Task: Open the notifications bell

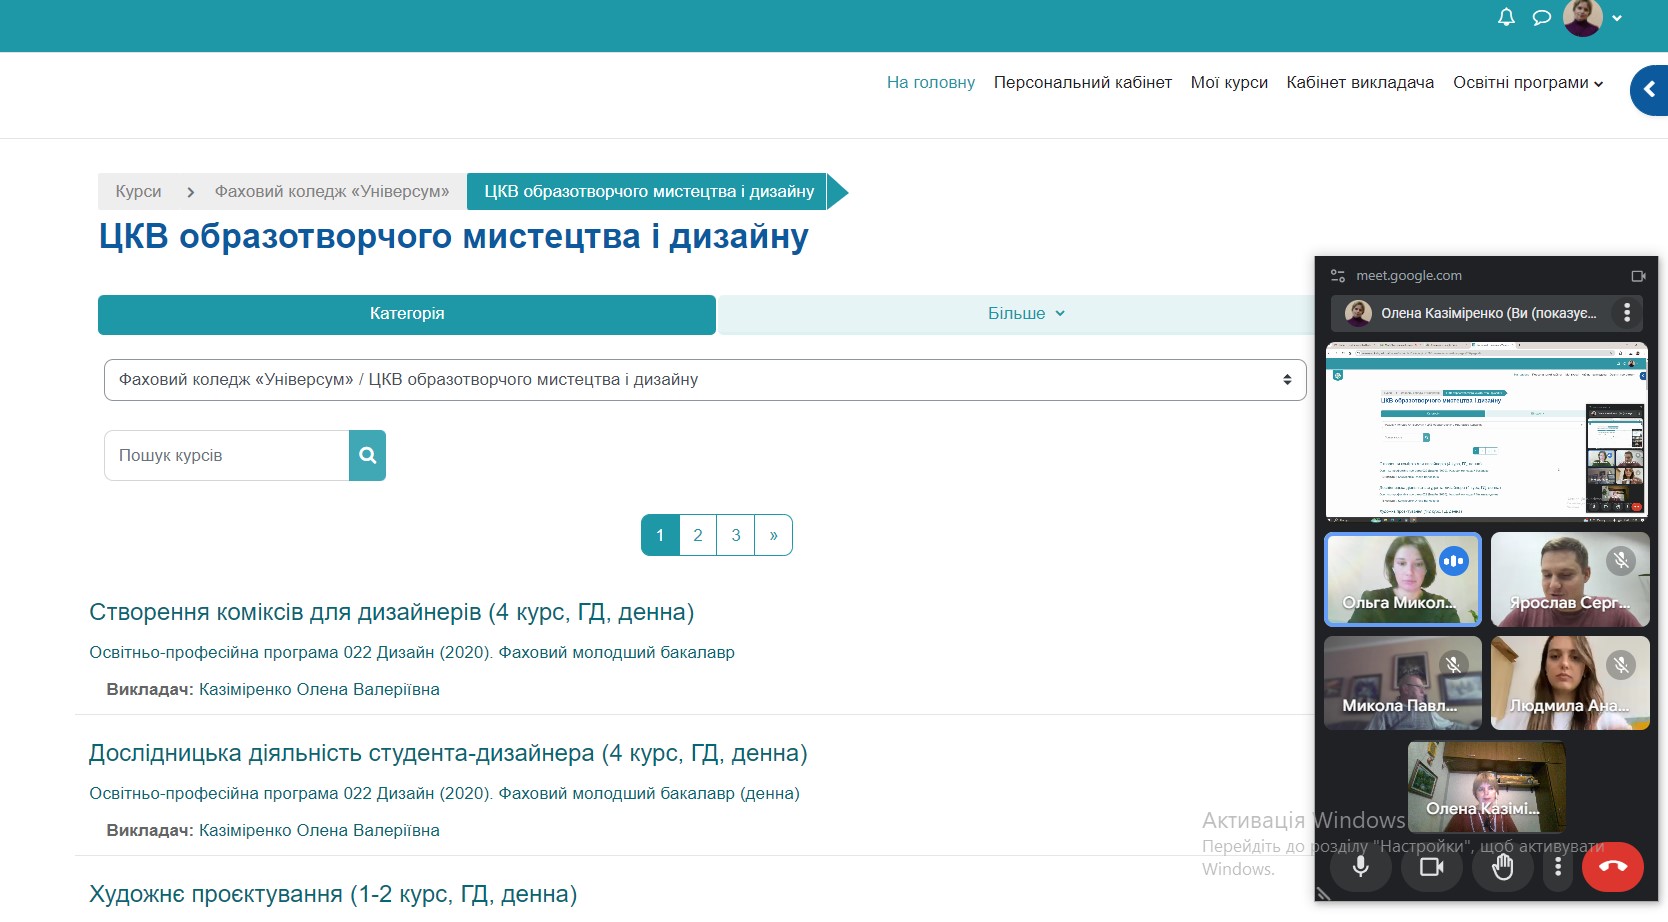Action: 1506,17
